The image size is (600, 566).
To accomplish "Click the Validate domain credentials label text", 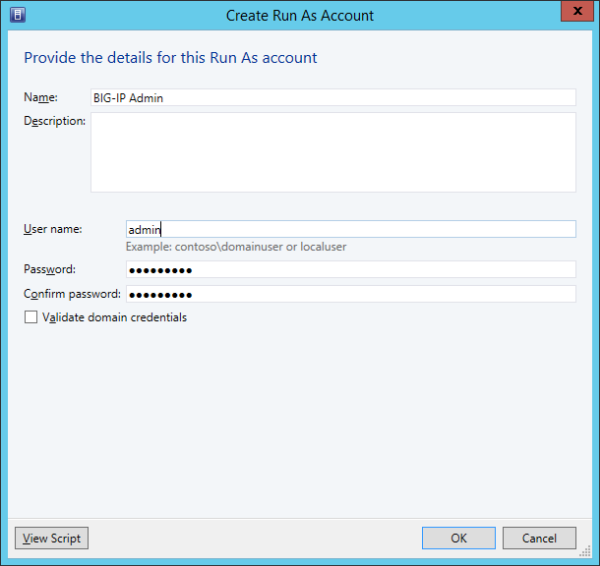I will click(x=115, y=318).
